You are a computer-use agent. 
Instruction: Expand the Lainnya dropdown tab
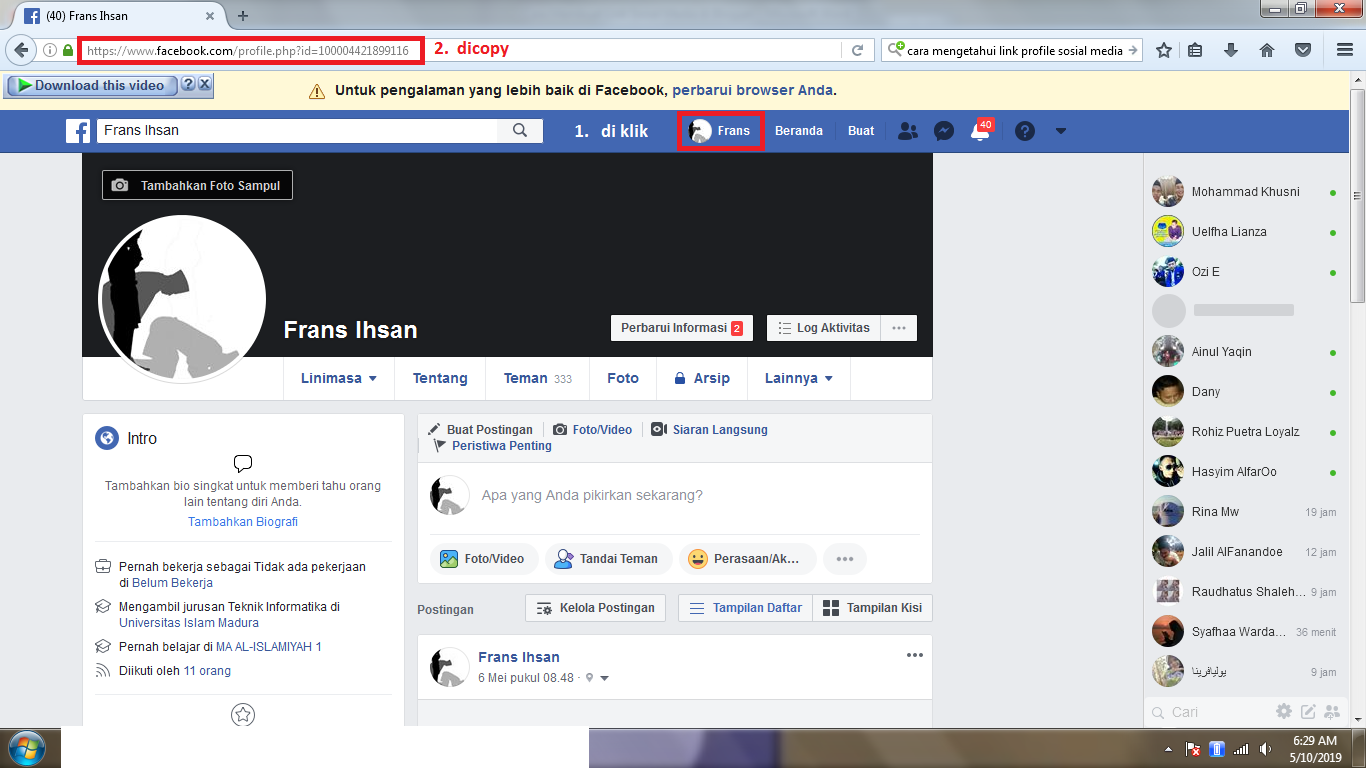click(799, 378)
